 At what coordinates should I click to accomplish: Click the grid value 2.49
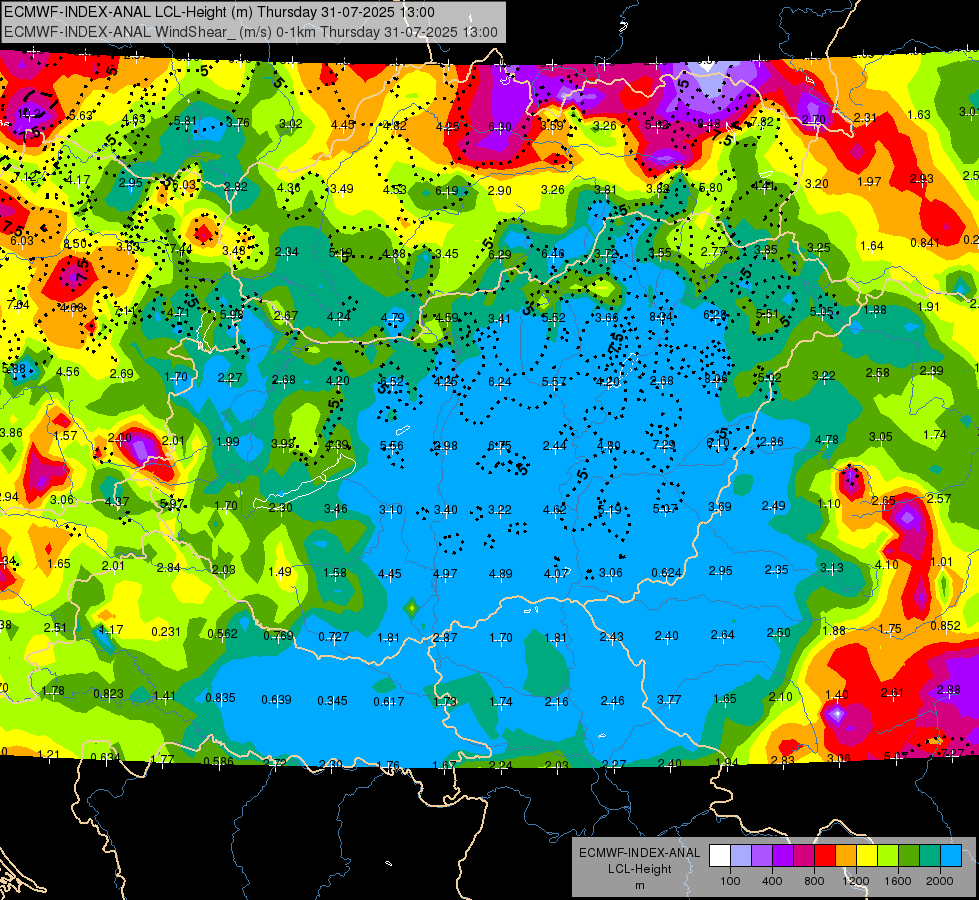774,505
